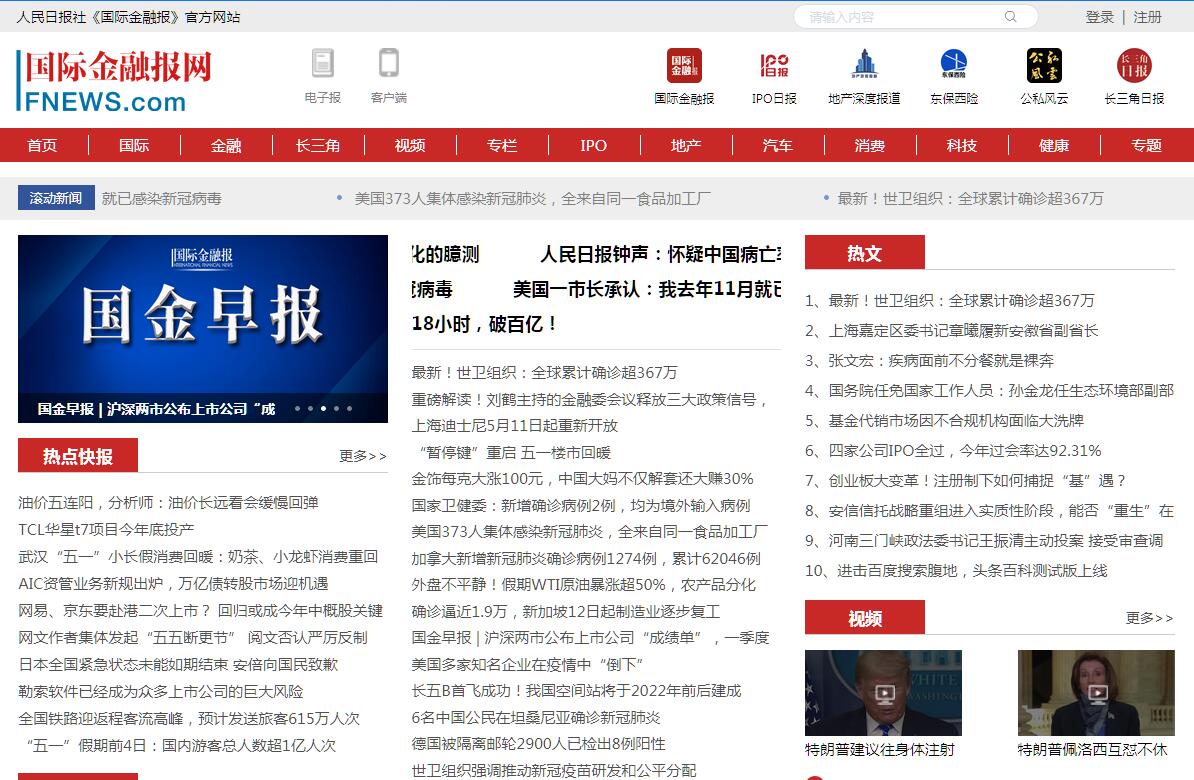The width and height of the screenshot is (1194, 780).
Task: Open the FNEWS.com site logo
Action: click(115, 82)
